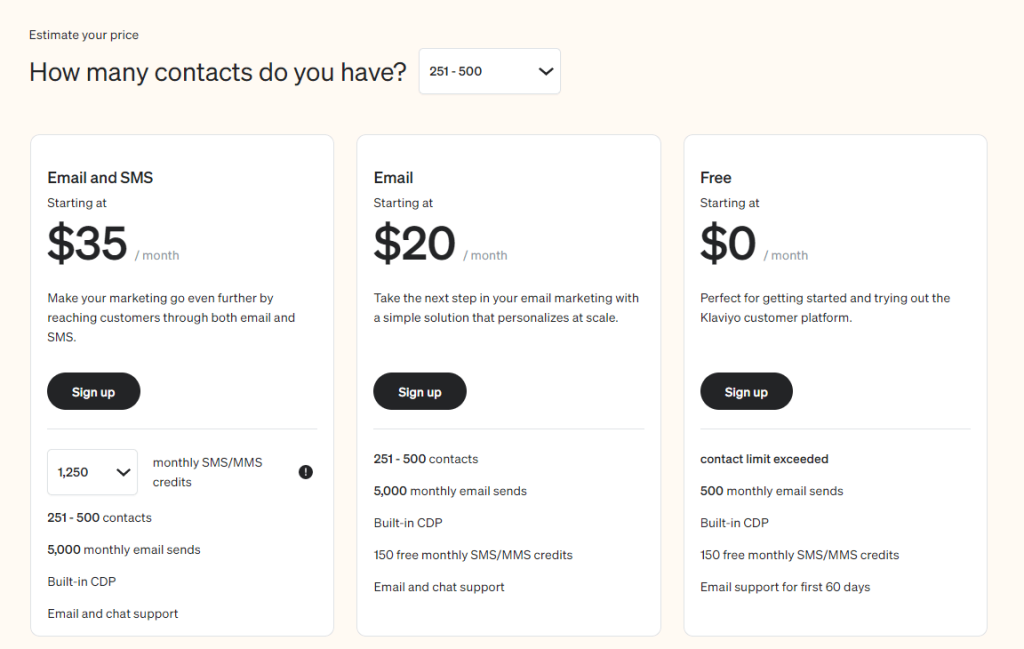Click Sign up under Email and SMS plan
This screenshot has height=649, width=1024.
(x=93, y=391)
